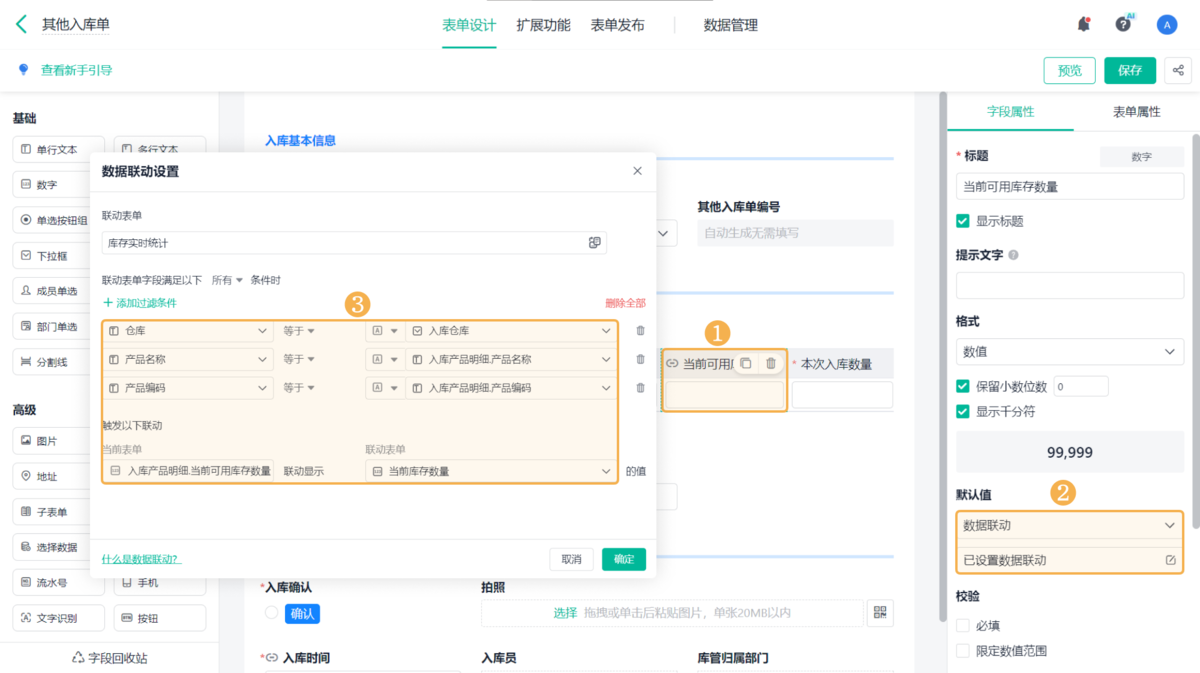Open the help question mark icon
The height and width of the screenshot is (673, 1200).
point(1123,24)
